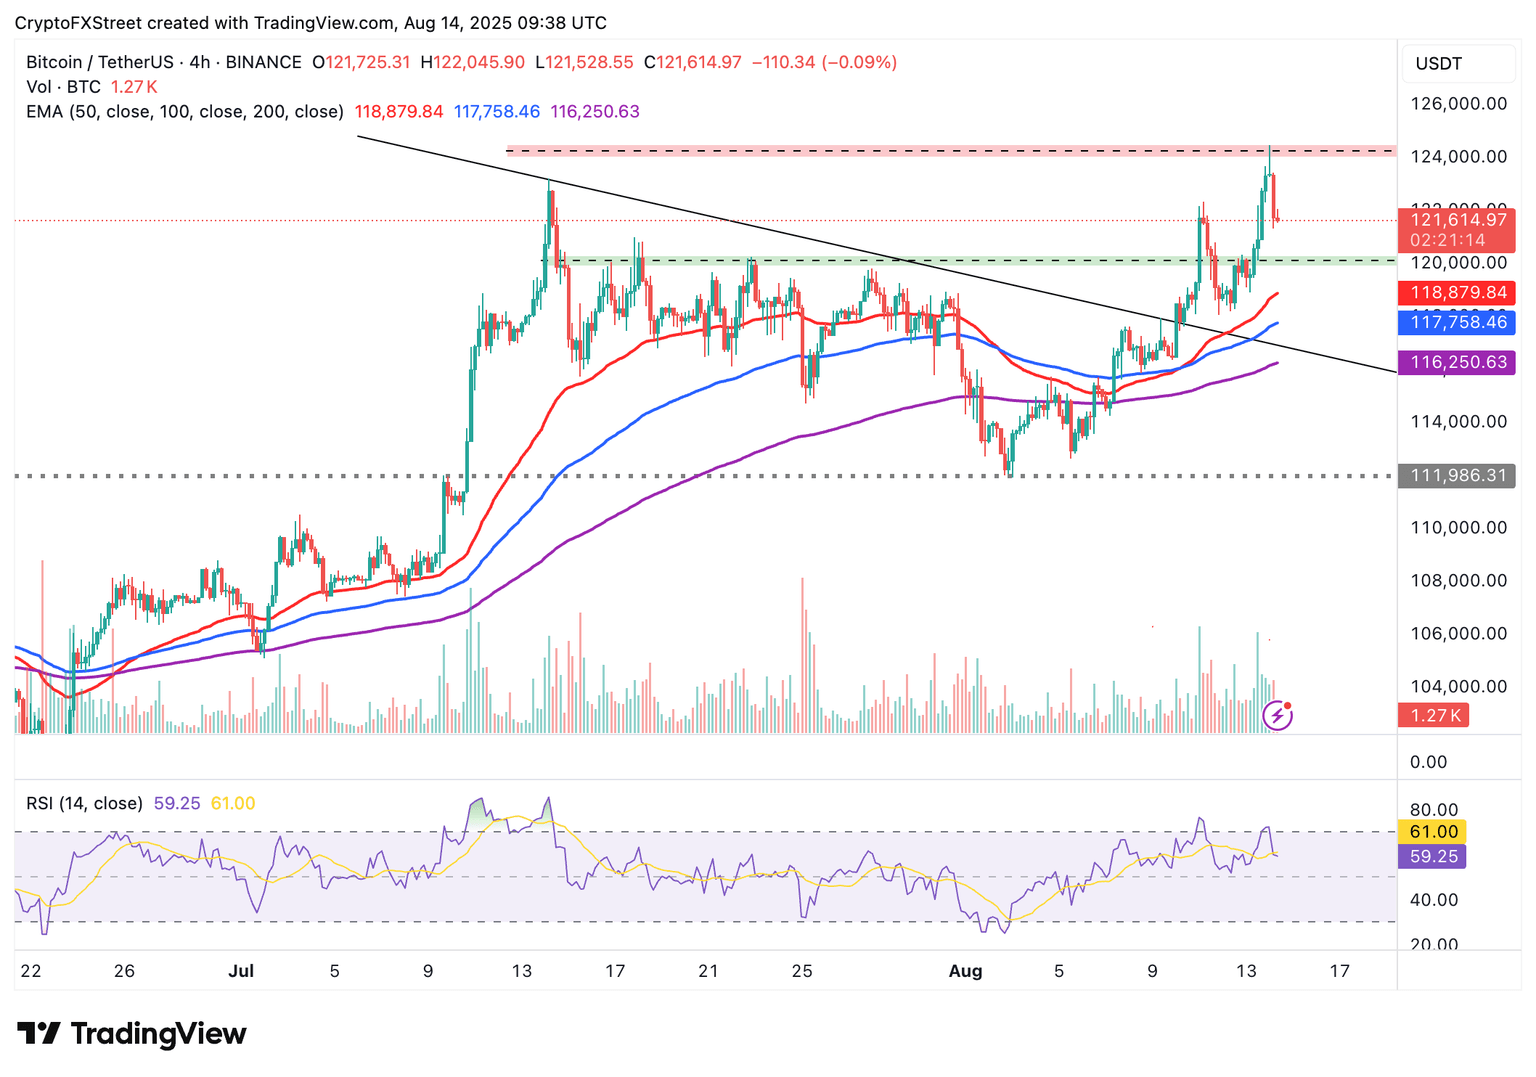
Task: Click the header text CryptoFXStreet created with TradingView.com
Action: point(310,23)
